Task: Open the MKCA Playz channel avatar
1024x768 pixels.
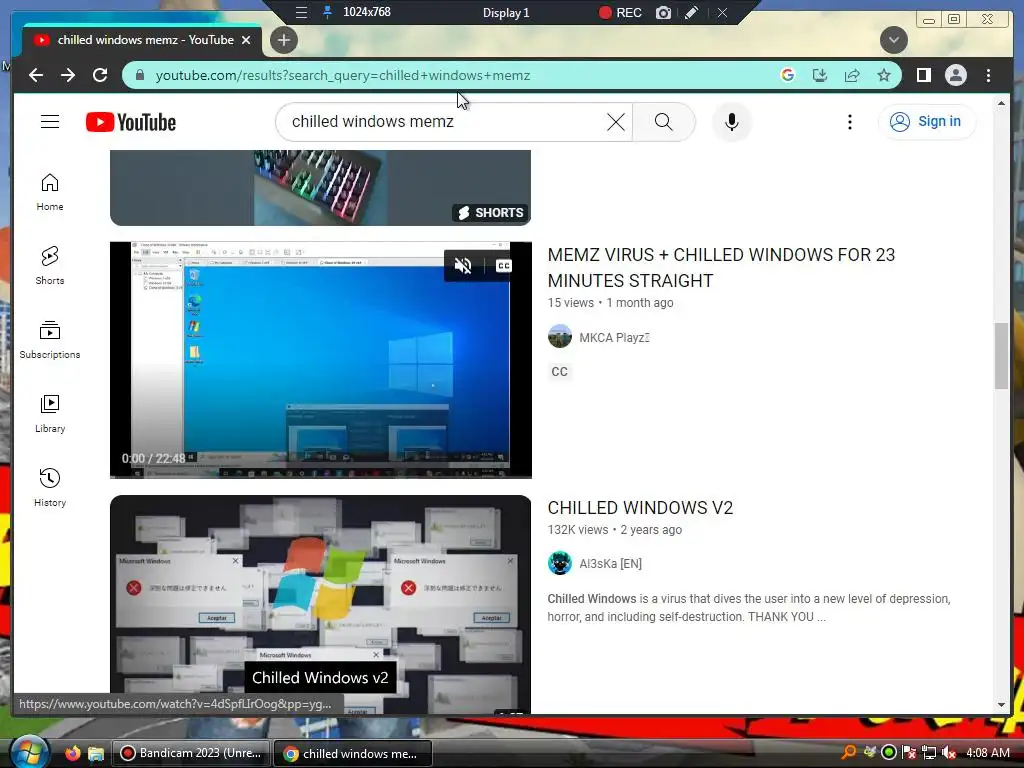Action: pos(560,337)
